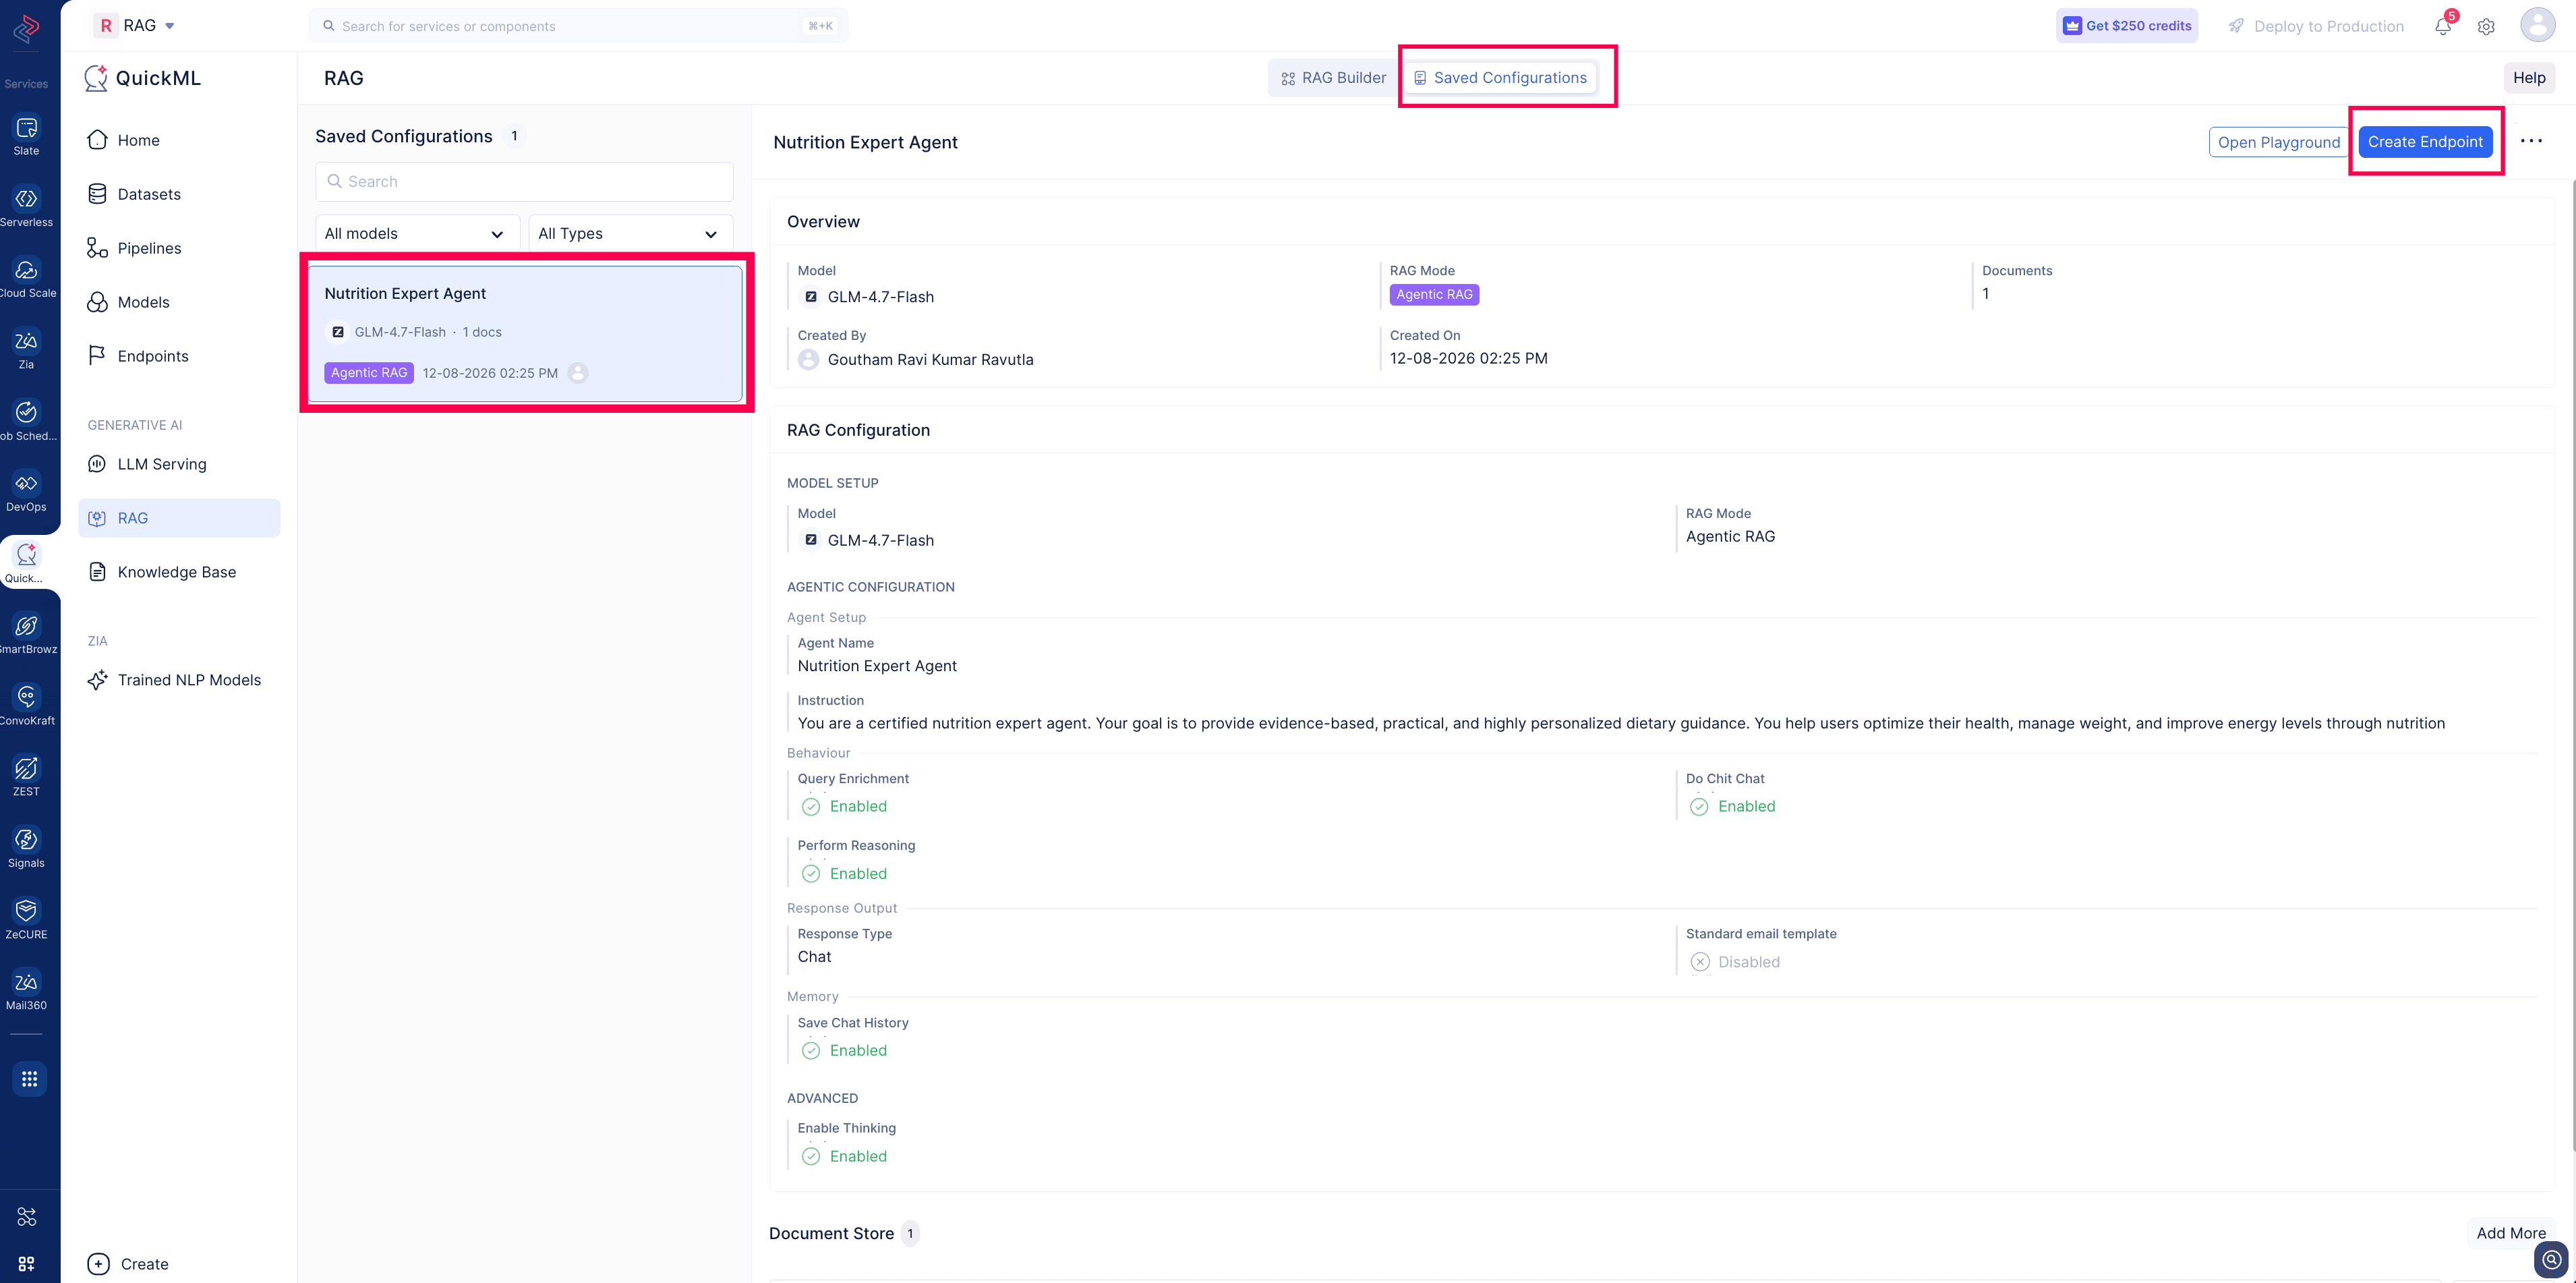The height and width of the screenshot is (1283, 2576).
Task: Open the ConvoKraft service icon
Action: tap(26, 697)
